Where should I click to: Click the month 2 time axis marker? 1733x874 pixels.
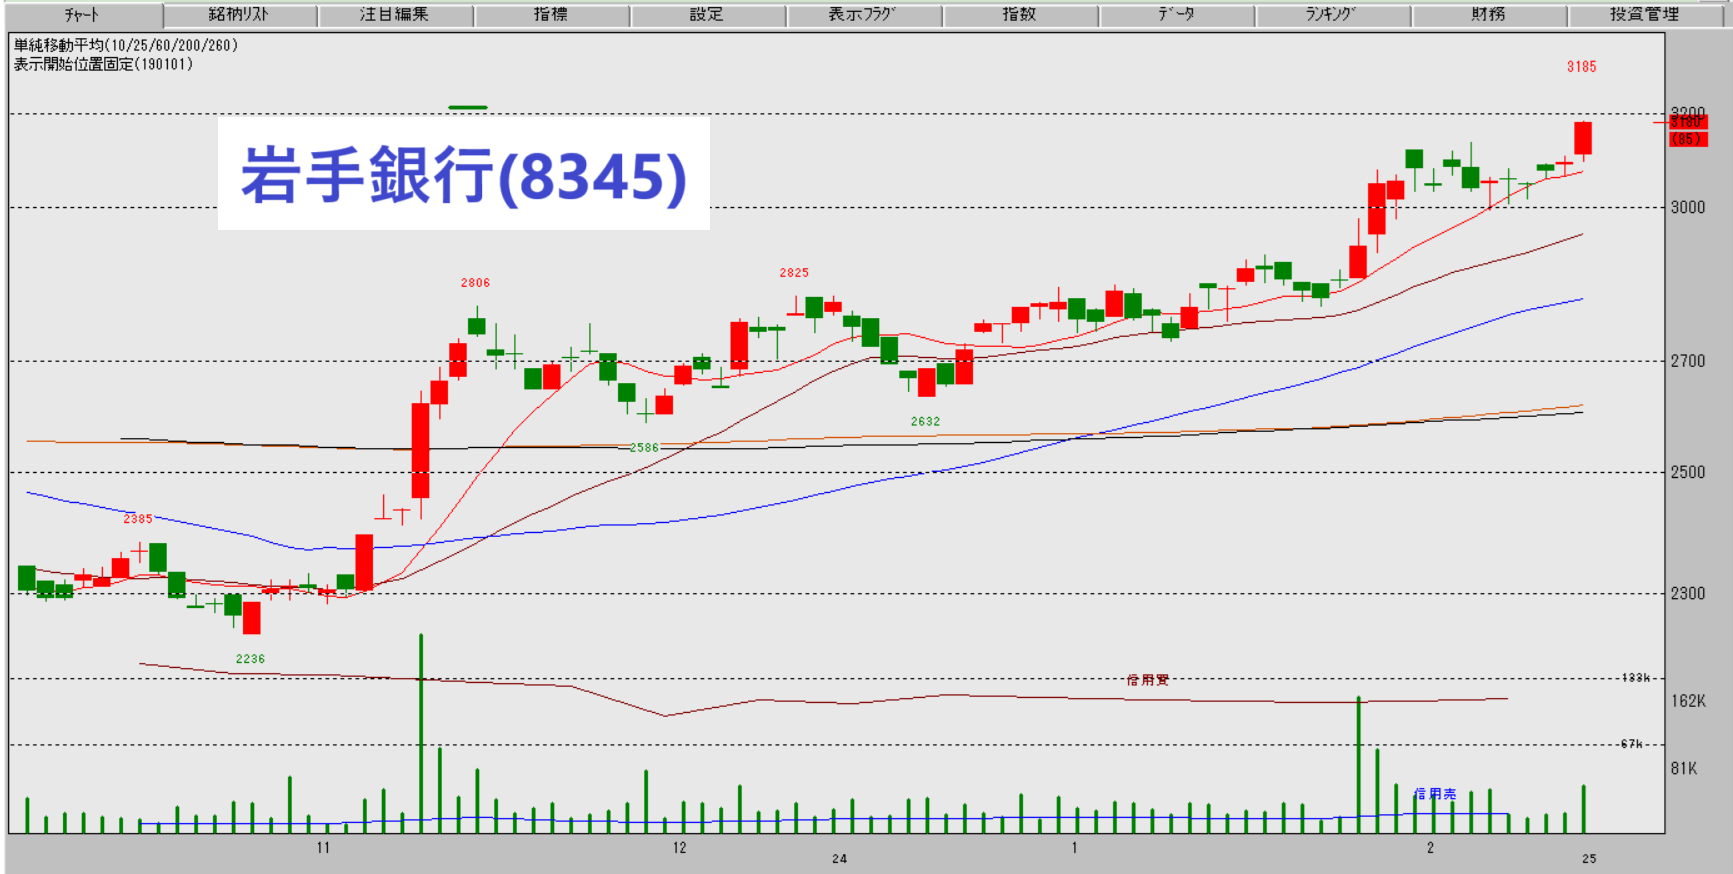(1430, 848)
